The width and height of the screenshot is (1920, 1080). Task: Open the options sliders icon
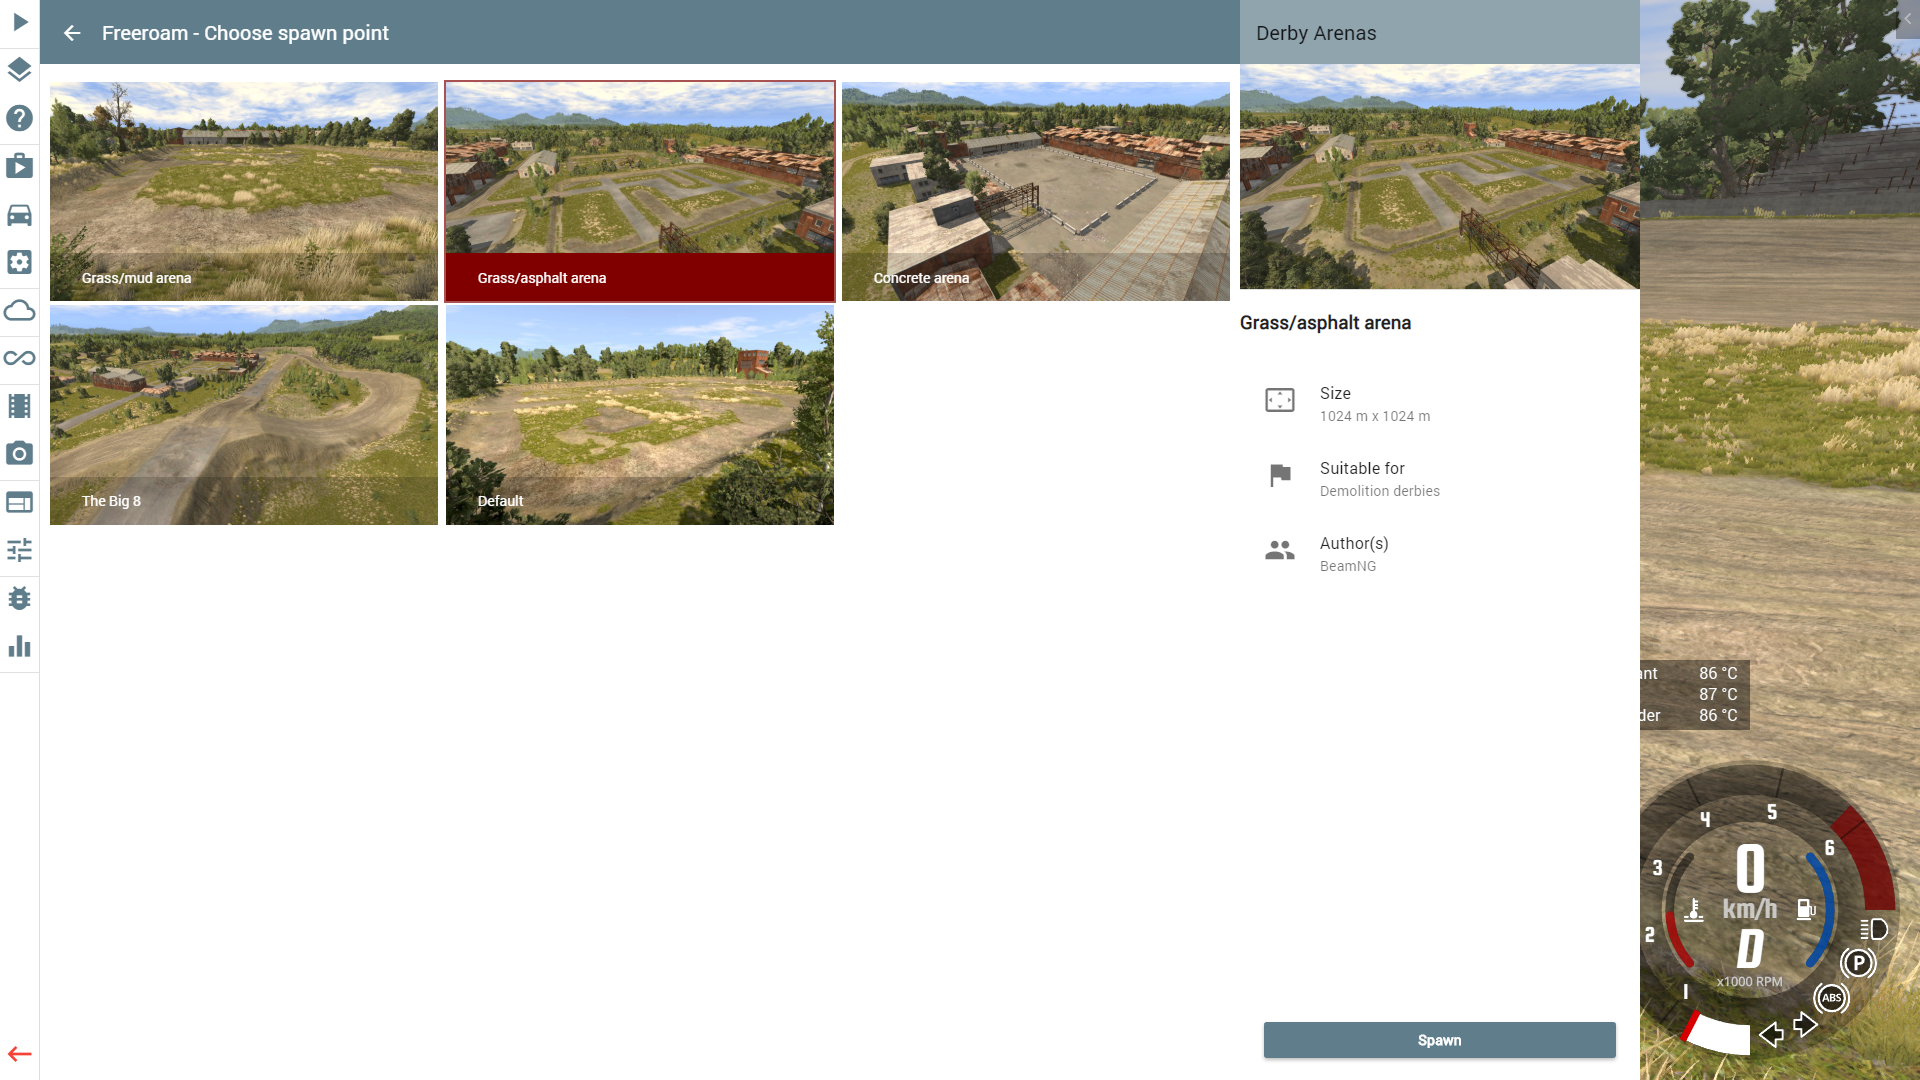click(20, 550)
